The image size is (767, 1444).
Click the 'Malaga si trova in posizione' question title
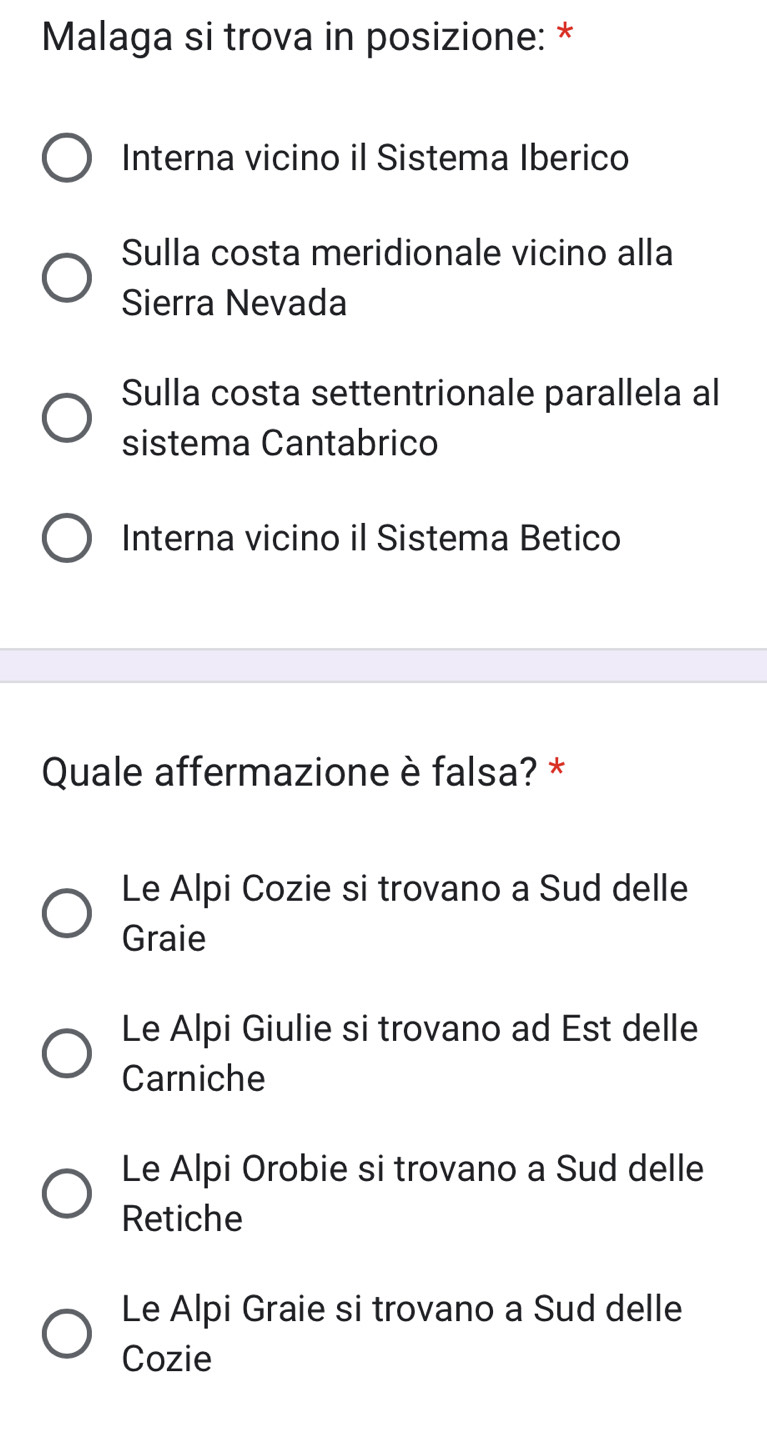click(x=294, y=37)
